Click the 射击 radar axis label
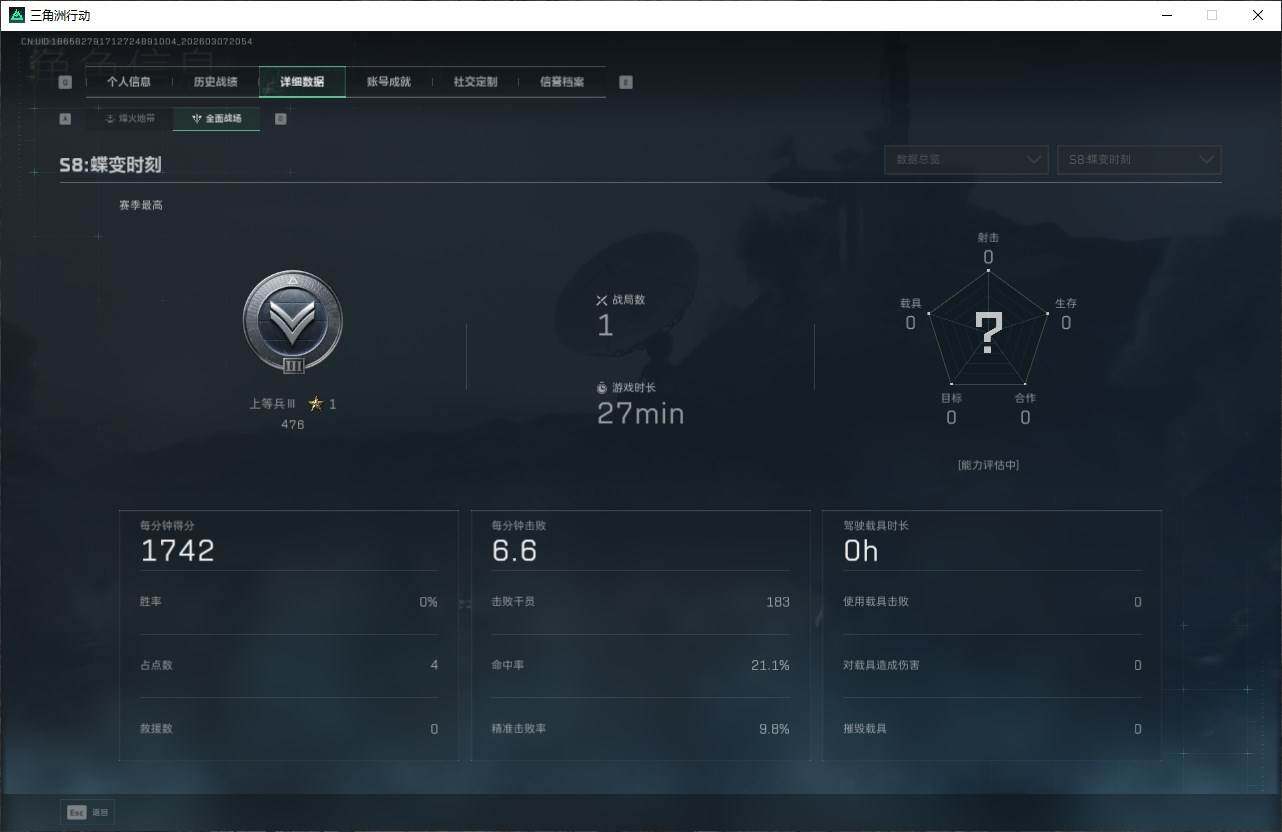Viewport: 1282px width, 832px height. 988,238
